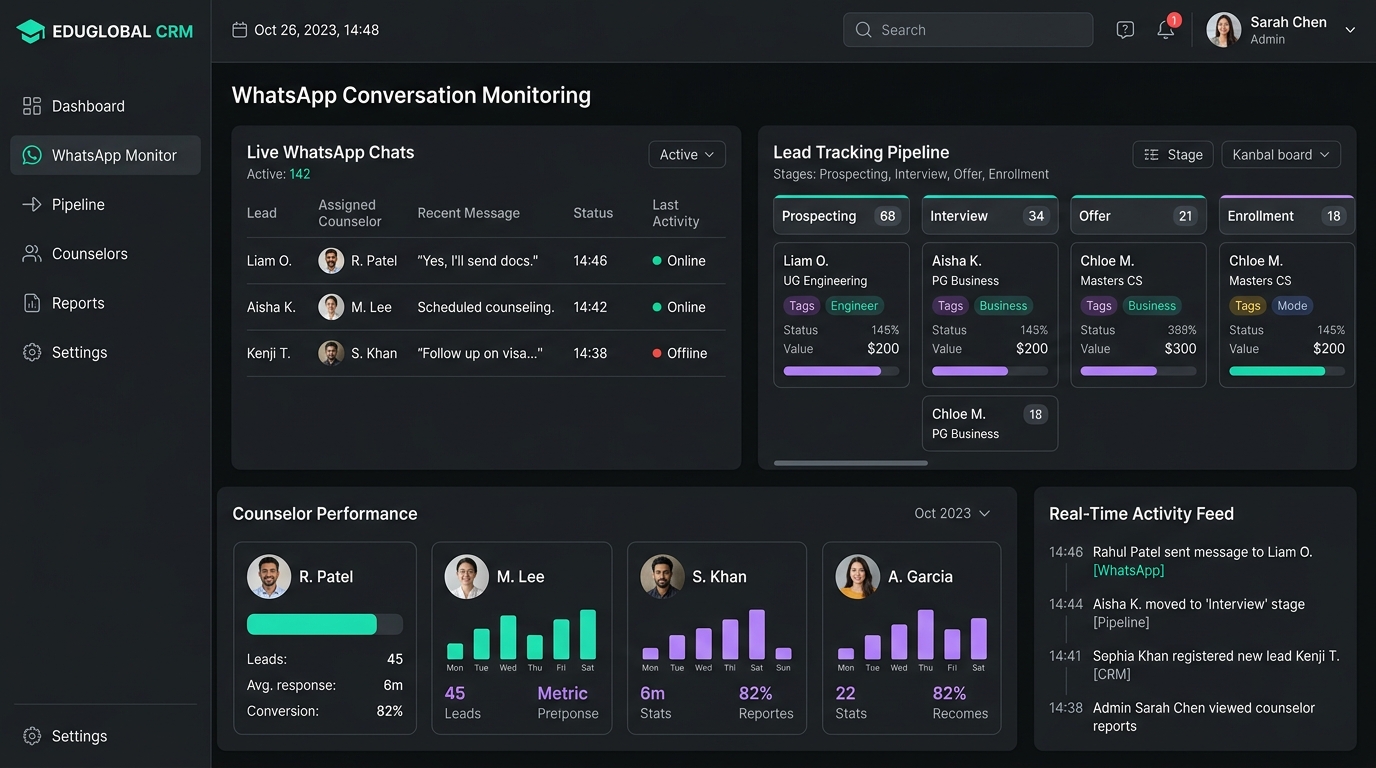
Task: Click the Thu bar in A. Garcia's chart
Action: pyautogui.click(x=926, y=634)
